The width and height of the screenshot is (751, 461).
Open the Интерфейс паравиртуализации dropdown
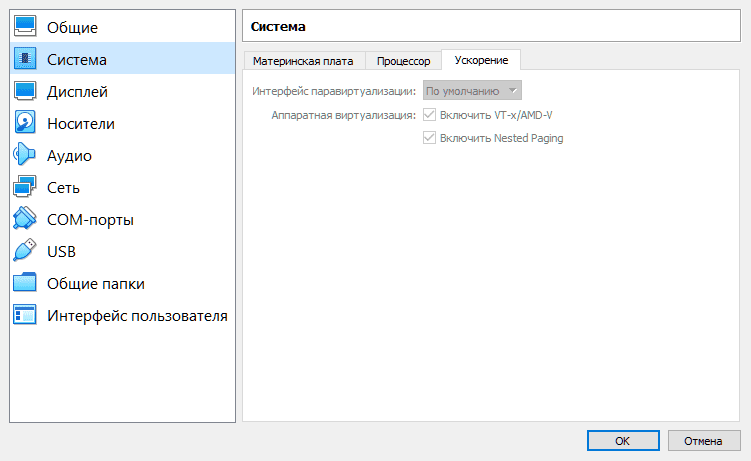[472, 91]
